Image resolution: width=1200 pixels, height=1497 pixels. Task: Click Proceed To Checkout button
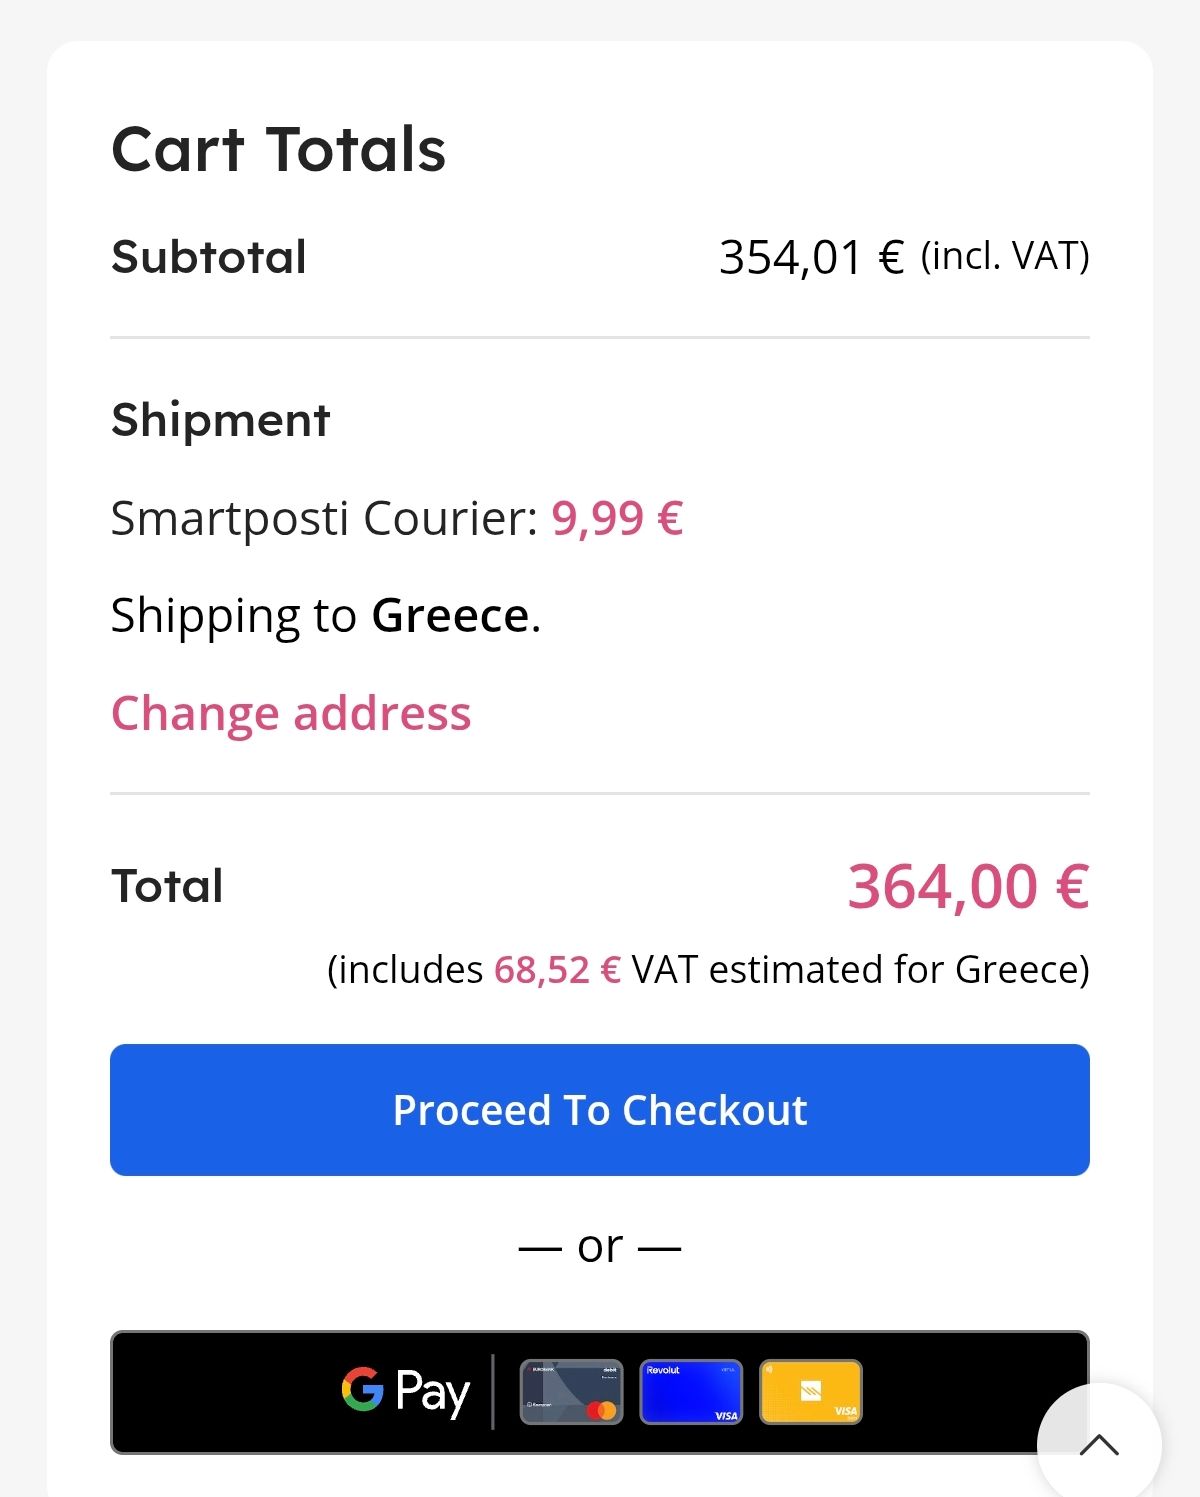600,1110
